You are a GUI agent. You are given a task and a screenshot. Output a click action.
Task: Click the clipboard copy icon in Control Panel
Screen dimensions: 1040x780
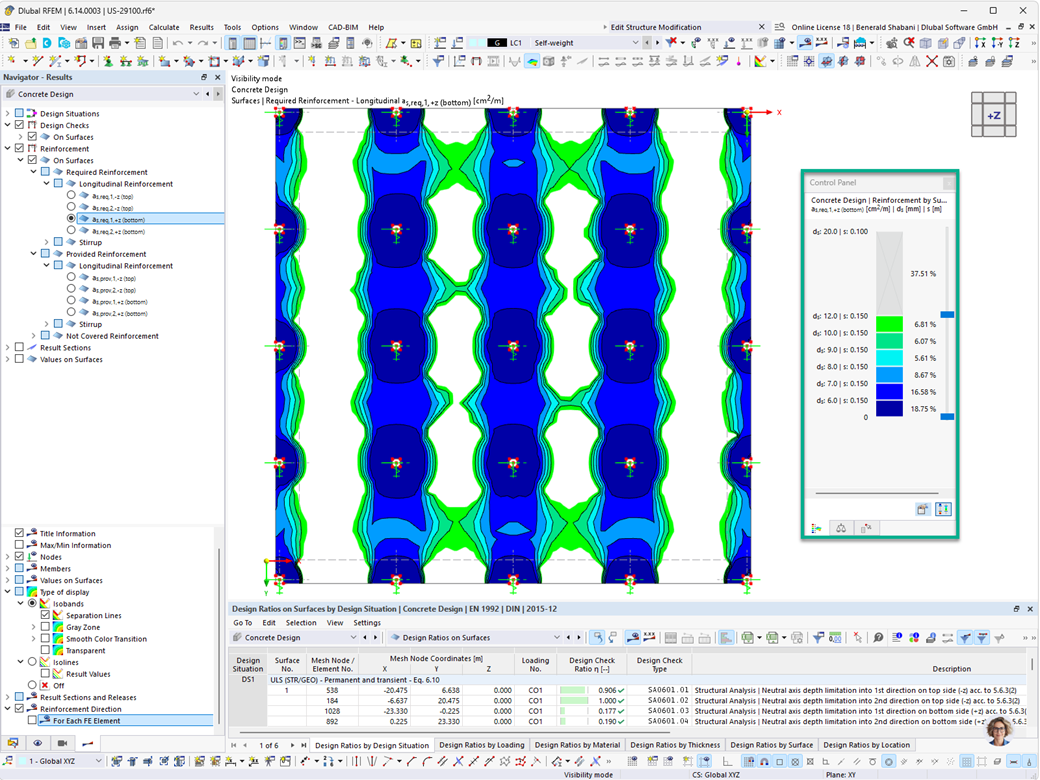click(x=923, y=509)
